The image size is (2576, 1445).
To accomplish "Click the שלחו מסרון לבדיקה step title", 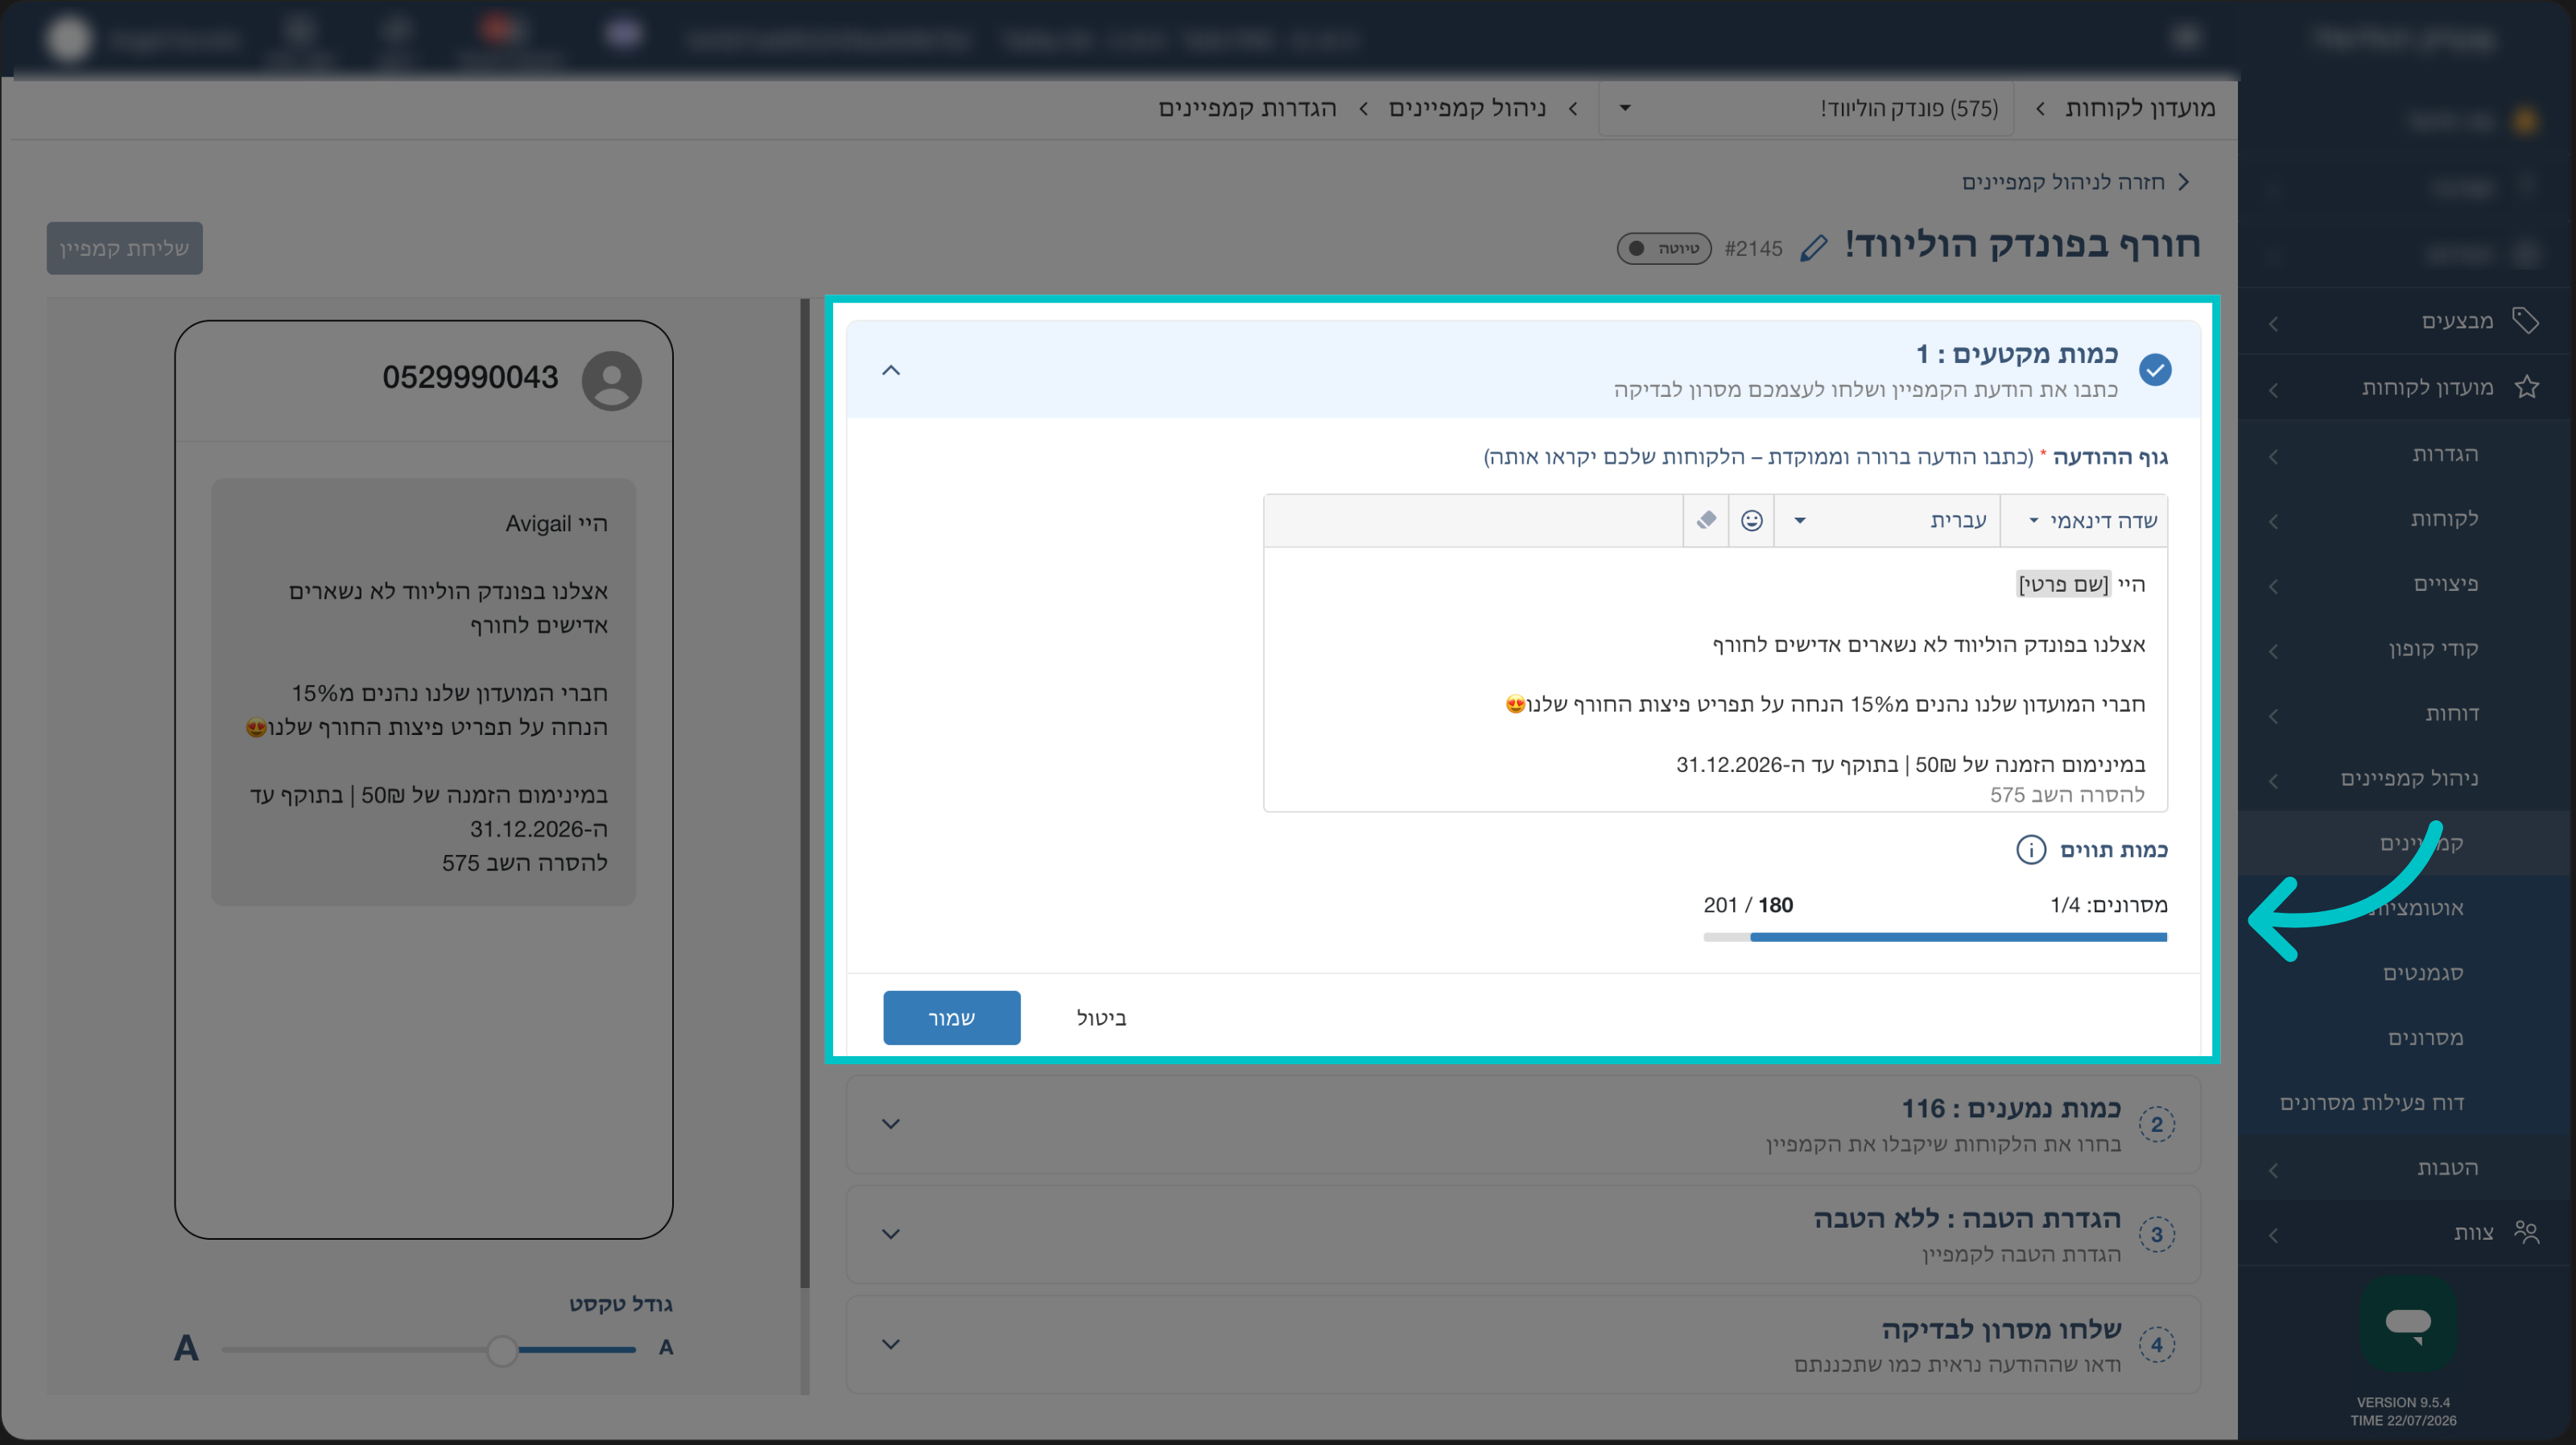I will pos(2001,1329).
